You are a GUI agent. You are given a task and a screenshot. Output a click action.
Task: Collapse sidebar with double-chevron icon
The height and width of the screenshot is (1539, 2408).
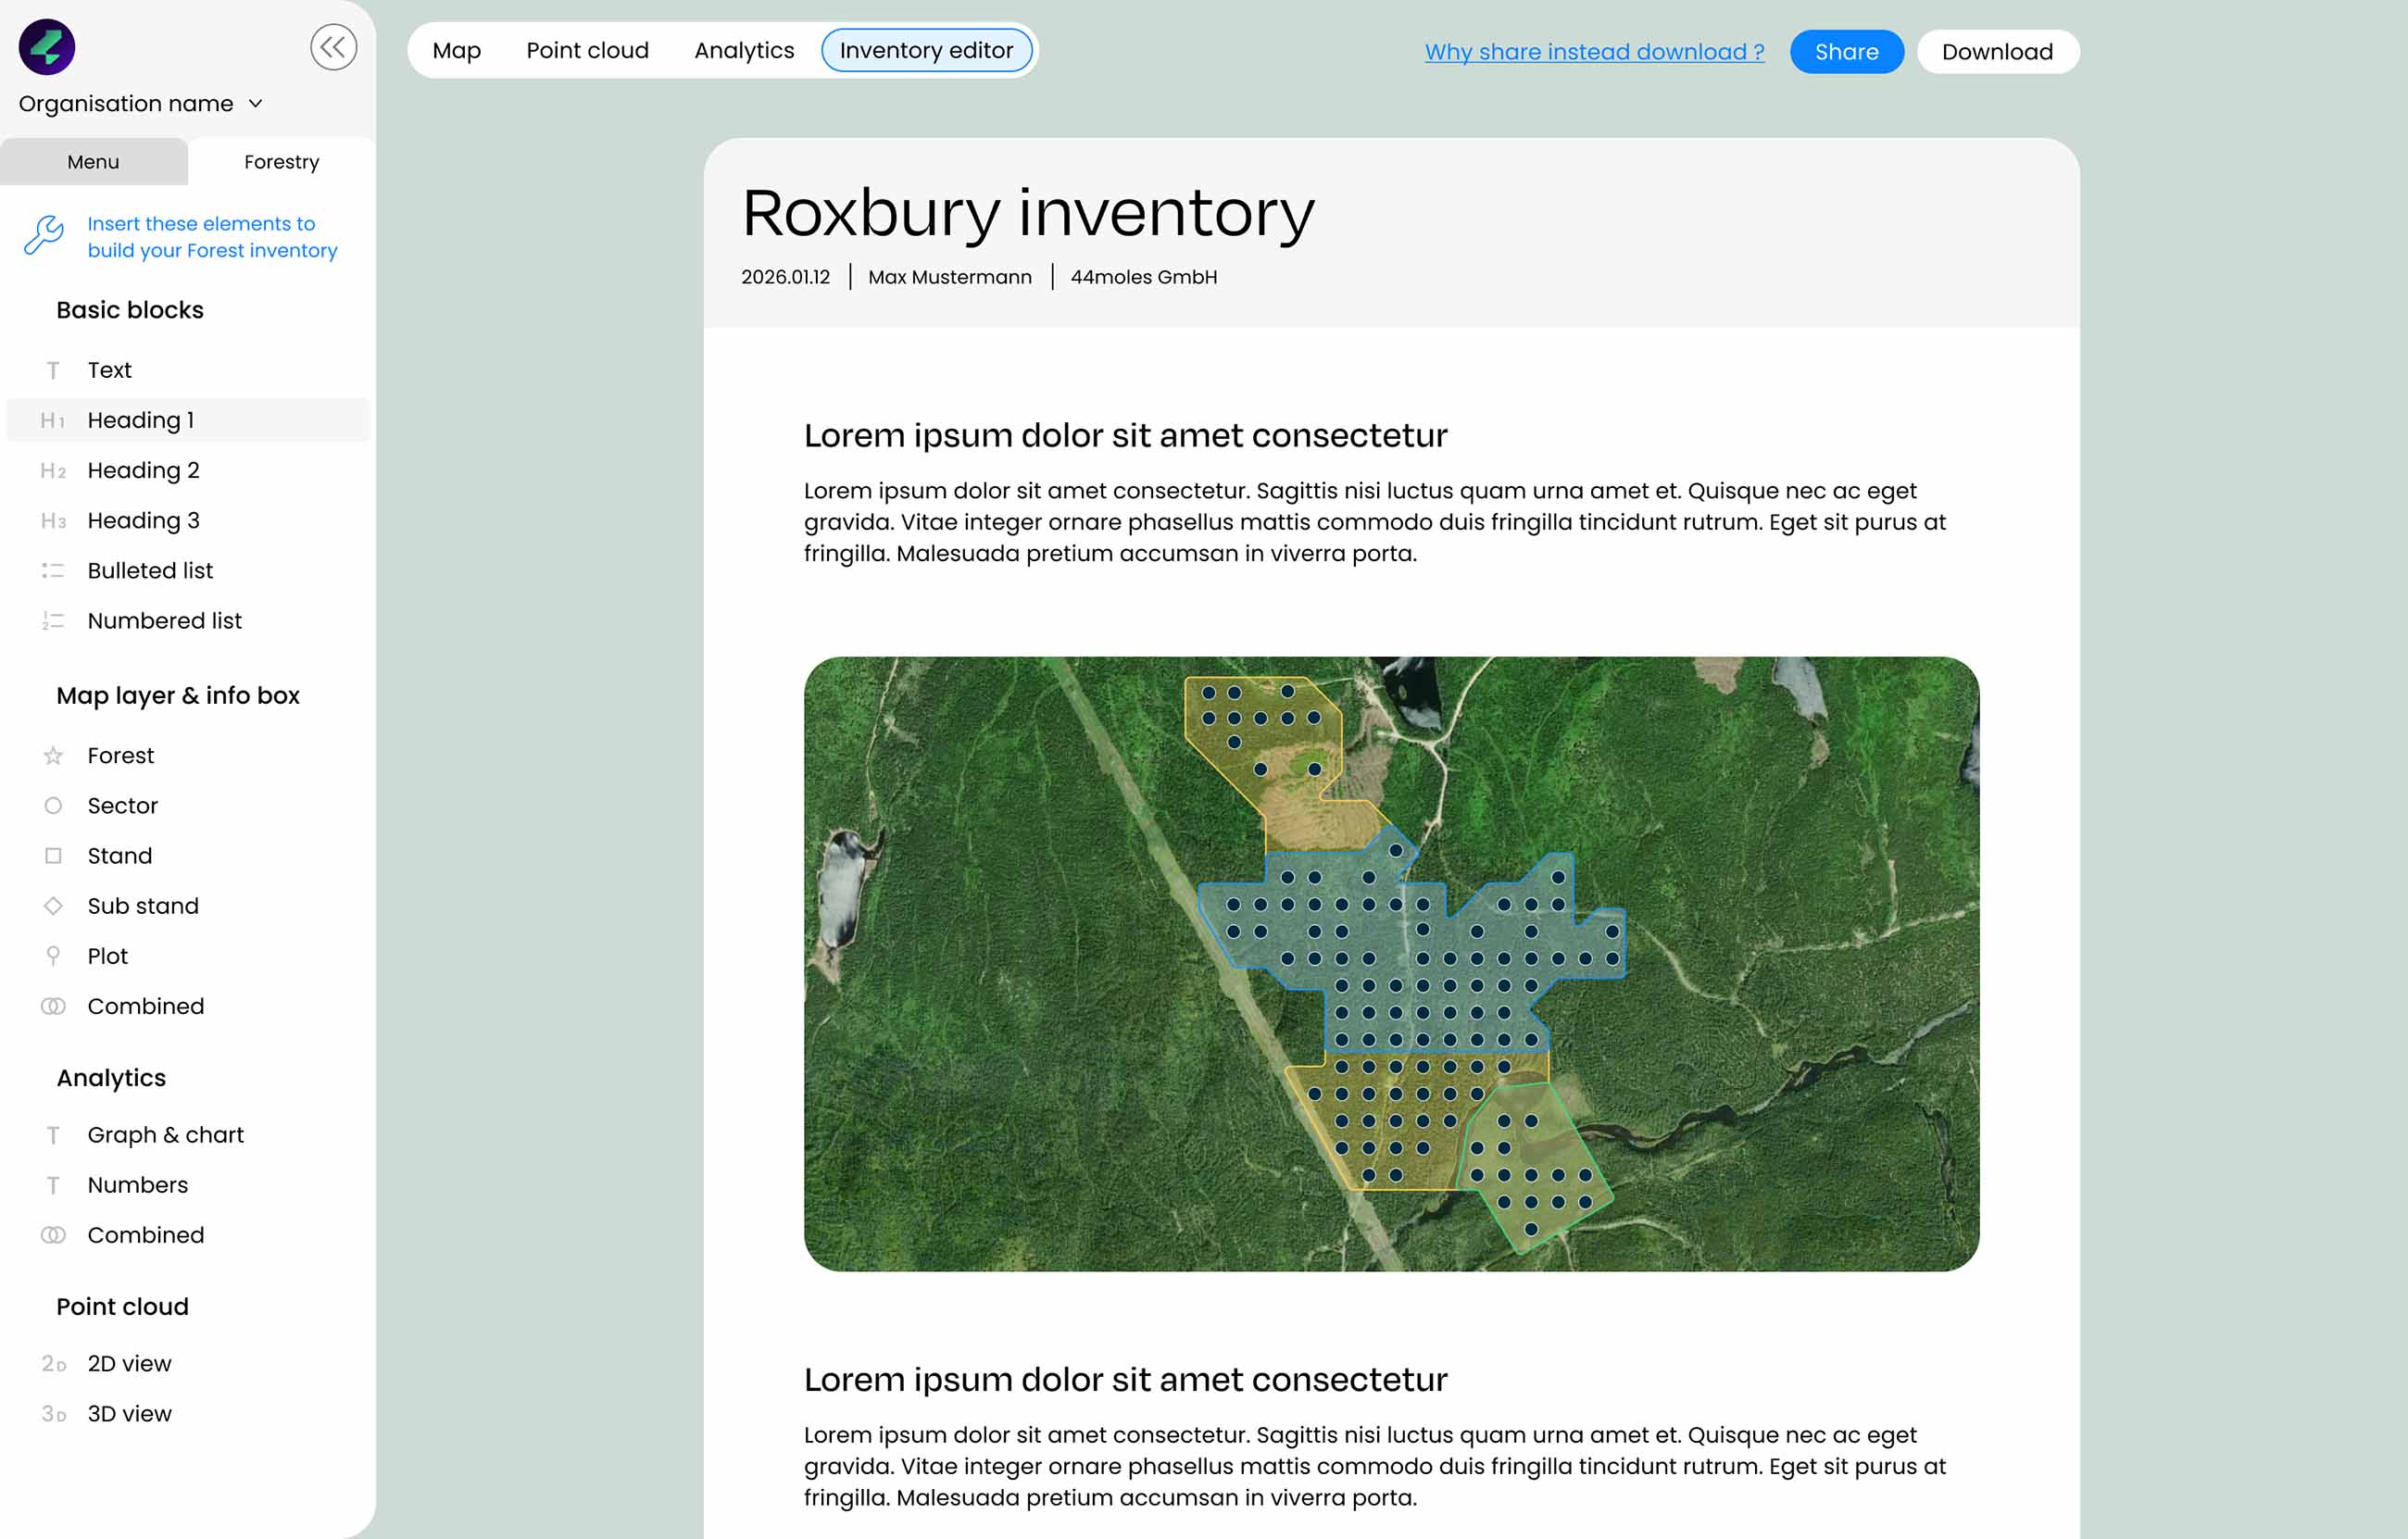pos(333,47)
